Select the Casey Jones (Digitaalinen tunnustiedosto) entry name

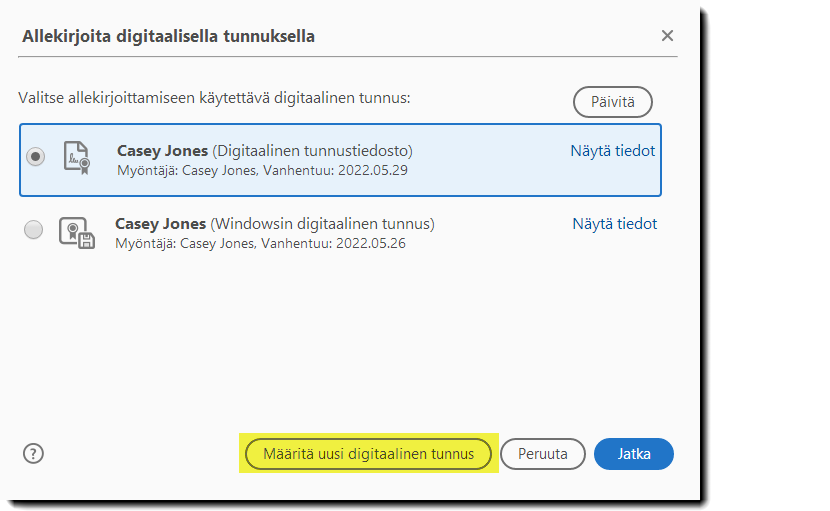pyautogui.click(x=264, y=151)
